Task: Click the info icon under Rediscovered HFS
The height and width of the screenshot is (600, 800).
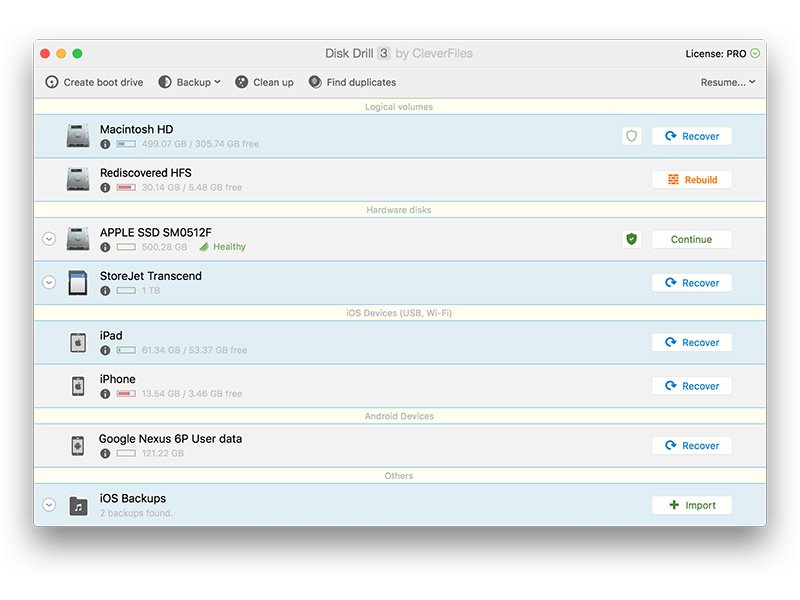Action: click(x=105, y=187)
